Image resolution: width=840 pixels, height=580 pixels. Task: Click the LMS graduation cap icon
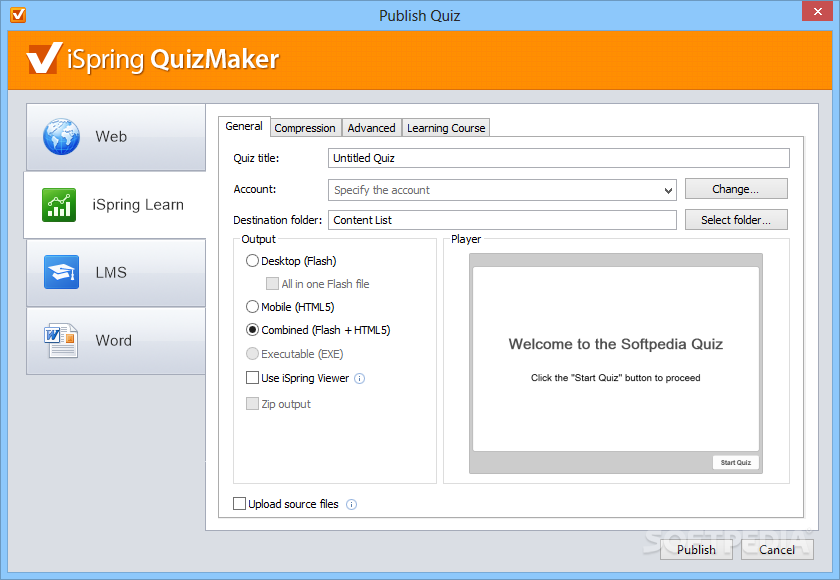61,272
